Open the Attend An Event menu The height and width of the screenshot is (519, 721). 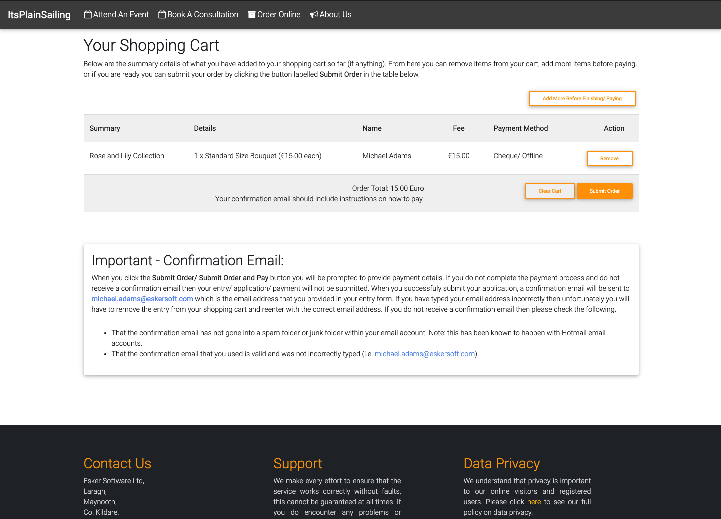coord(122,15)
